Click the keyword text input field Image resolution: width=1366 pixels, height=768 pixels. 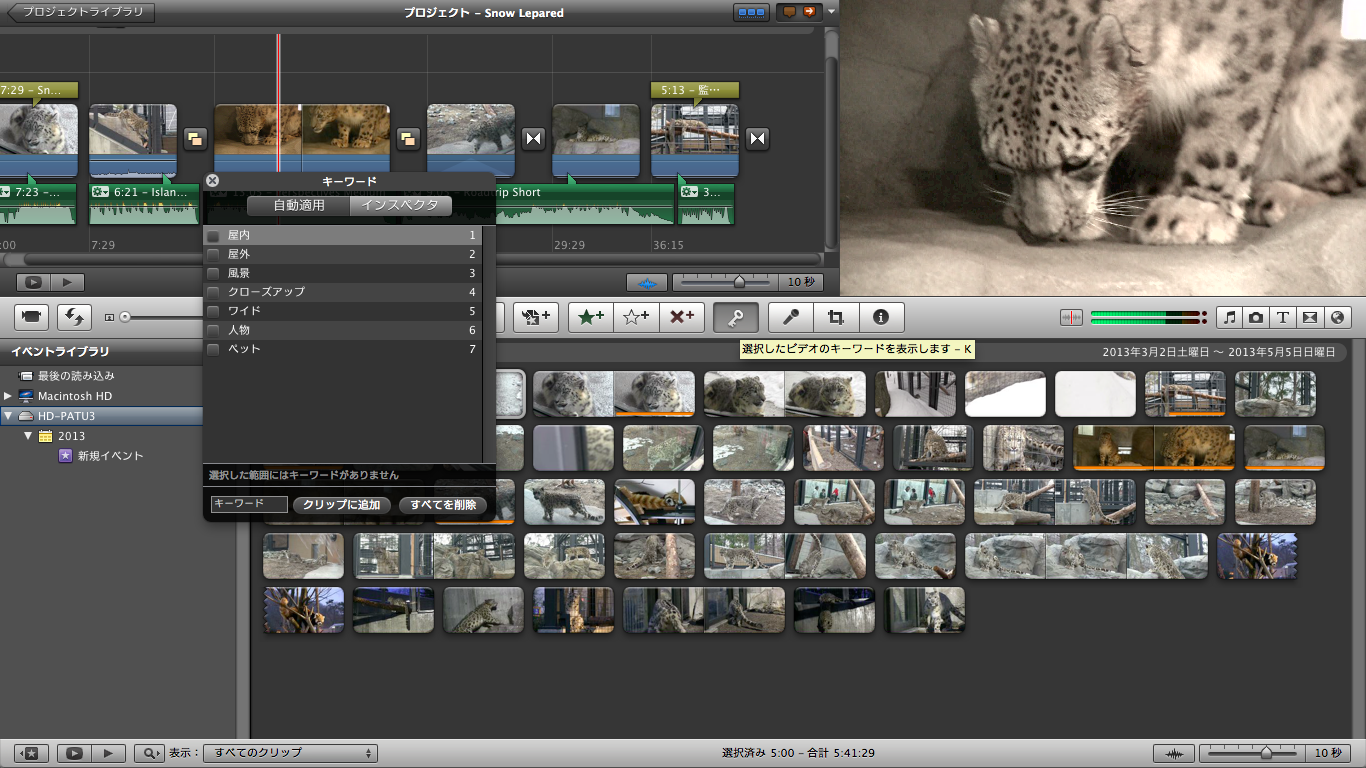[x=249, y=504]
